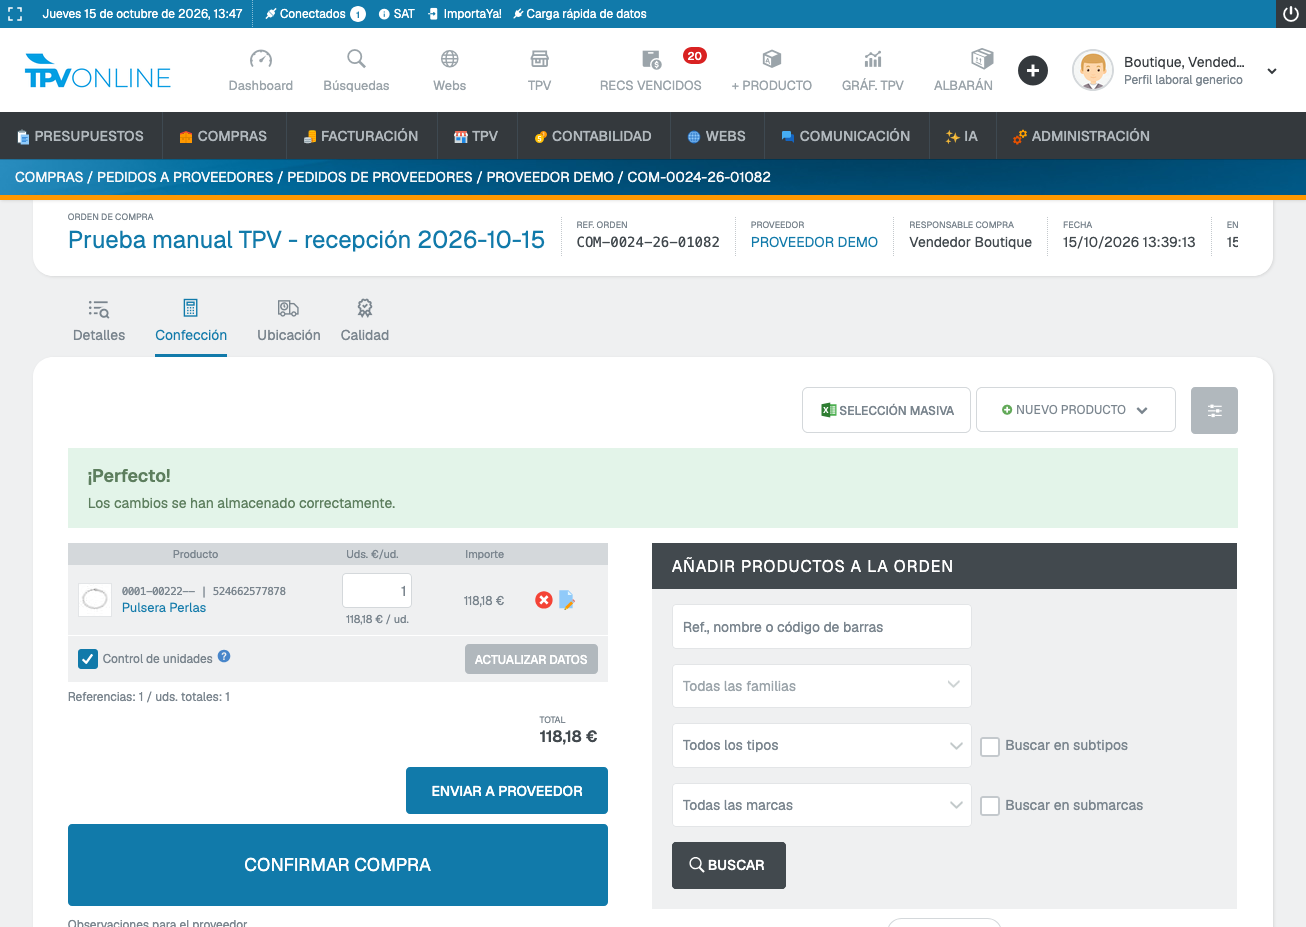Click the user avatar picture
This screenshot has height=927, width=1306.
tap(1092, 71)
